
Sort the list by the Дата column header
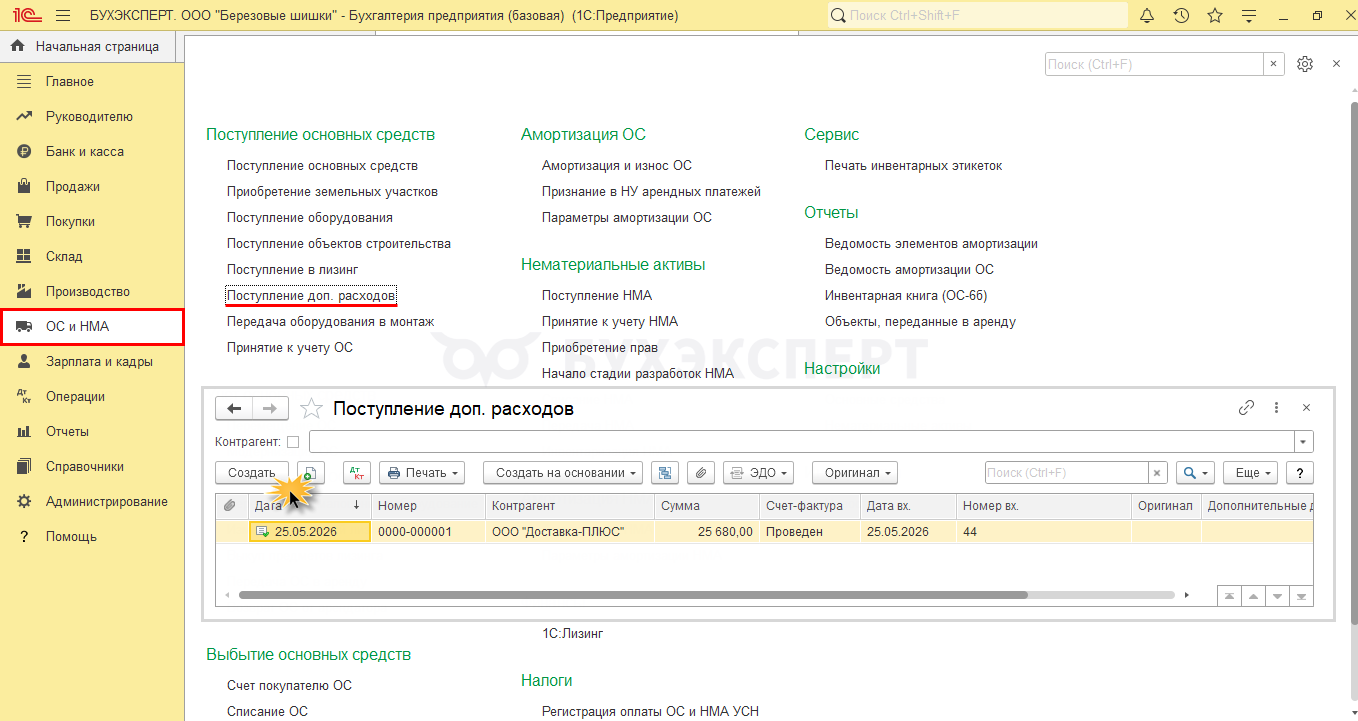(x=309, y=506)
